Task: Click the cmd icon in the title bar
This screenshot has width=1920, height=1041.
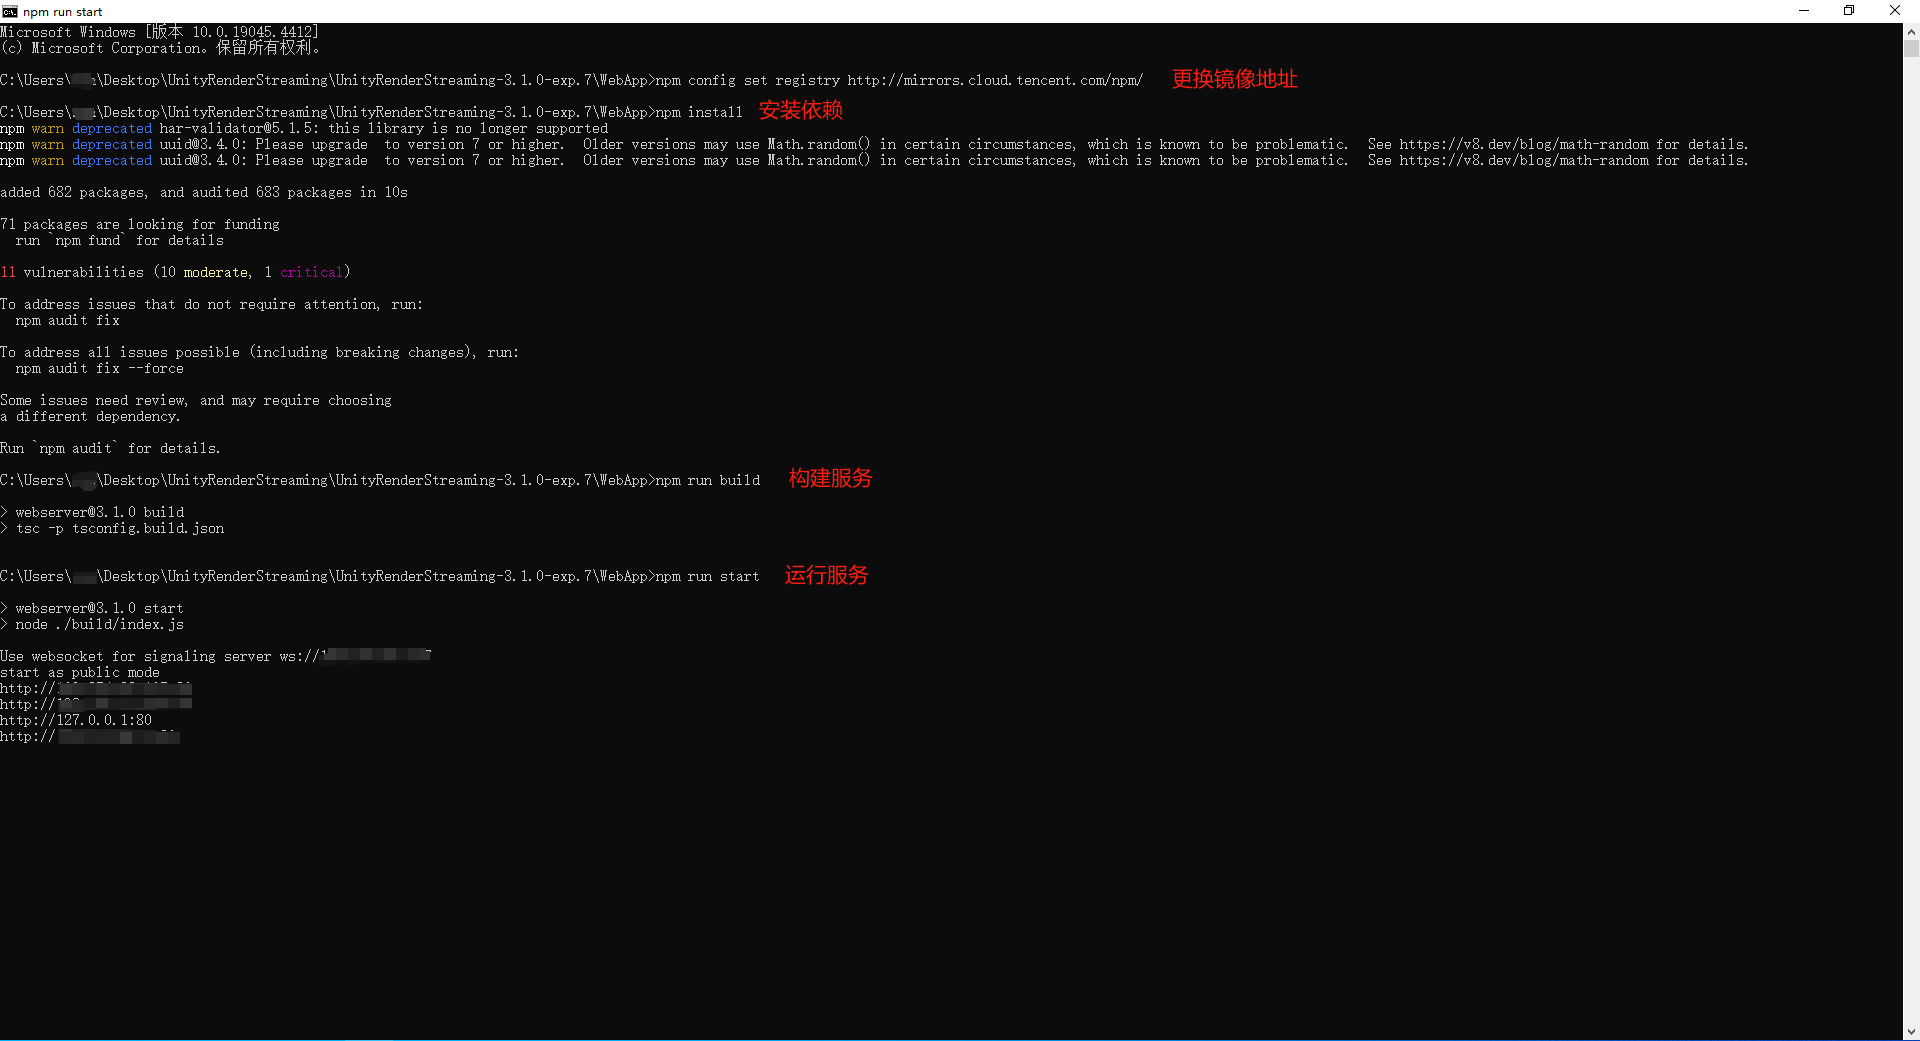Action: pyautogui.click(x=10, y=11)
